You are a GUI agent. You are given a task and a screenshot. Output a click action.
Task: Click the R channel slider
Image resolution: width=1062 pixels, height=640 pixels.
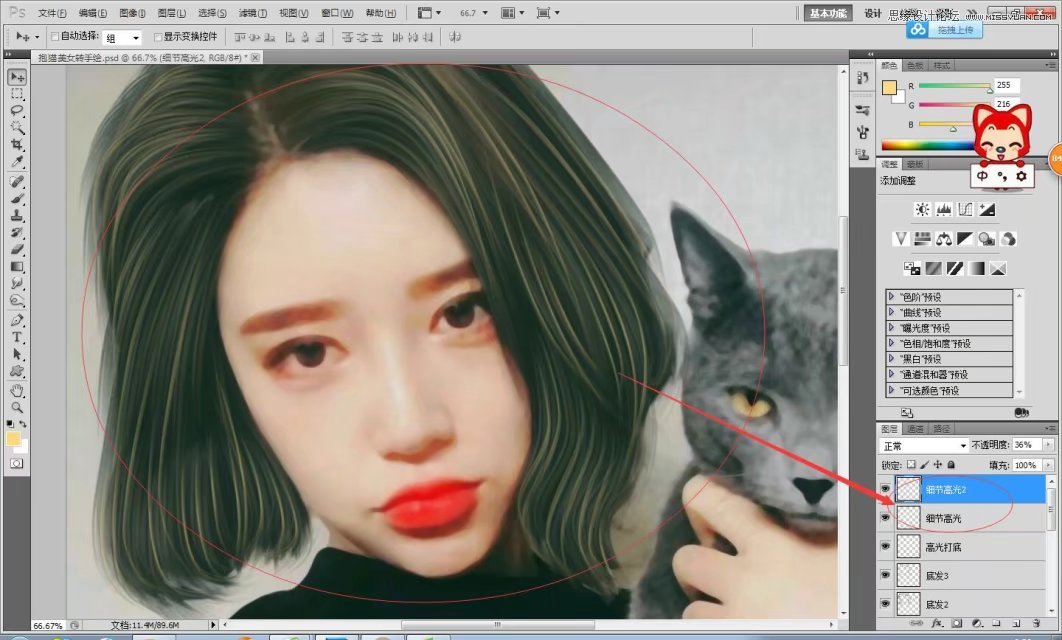(954, 86)
